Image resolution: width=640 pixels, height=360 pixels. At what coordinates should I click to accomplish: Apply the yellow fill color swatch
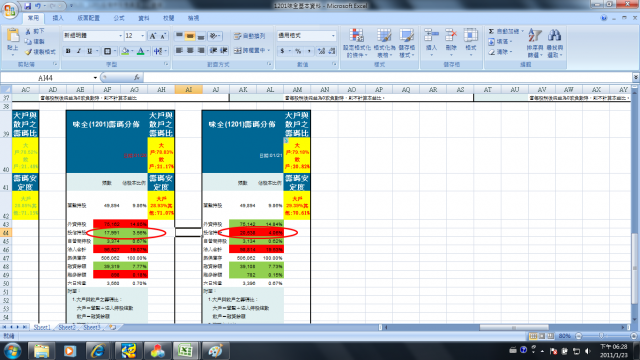[x=125, y=51]
